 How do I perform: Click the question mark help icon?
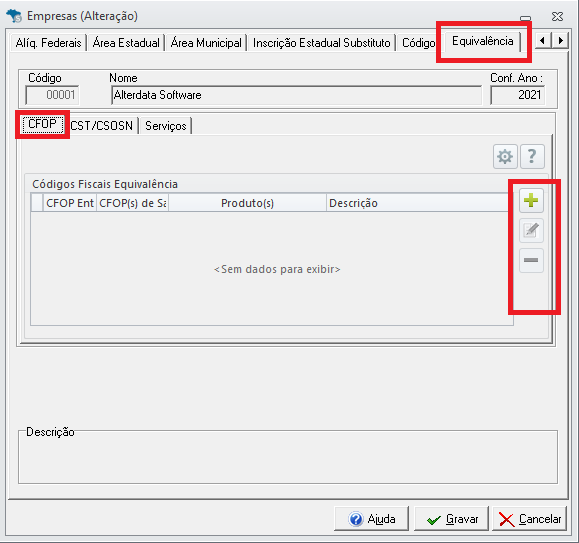532,157
